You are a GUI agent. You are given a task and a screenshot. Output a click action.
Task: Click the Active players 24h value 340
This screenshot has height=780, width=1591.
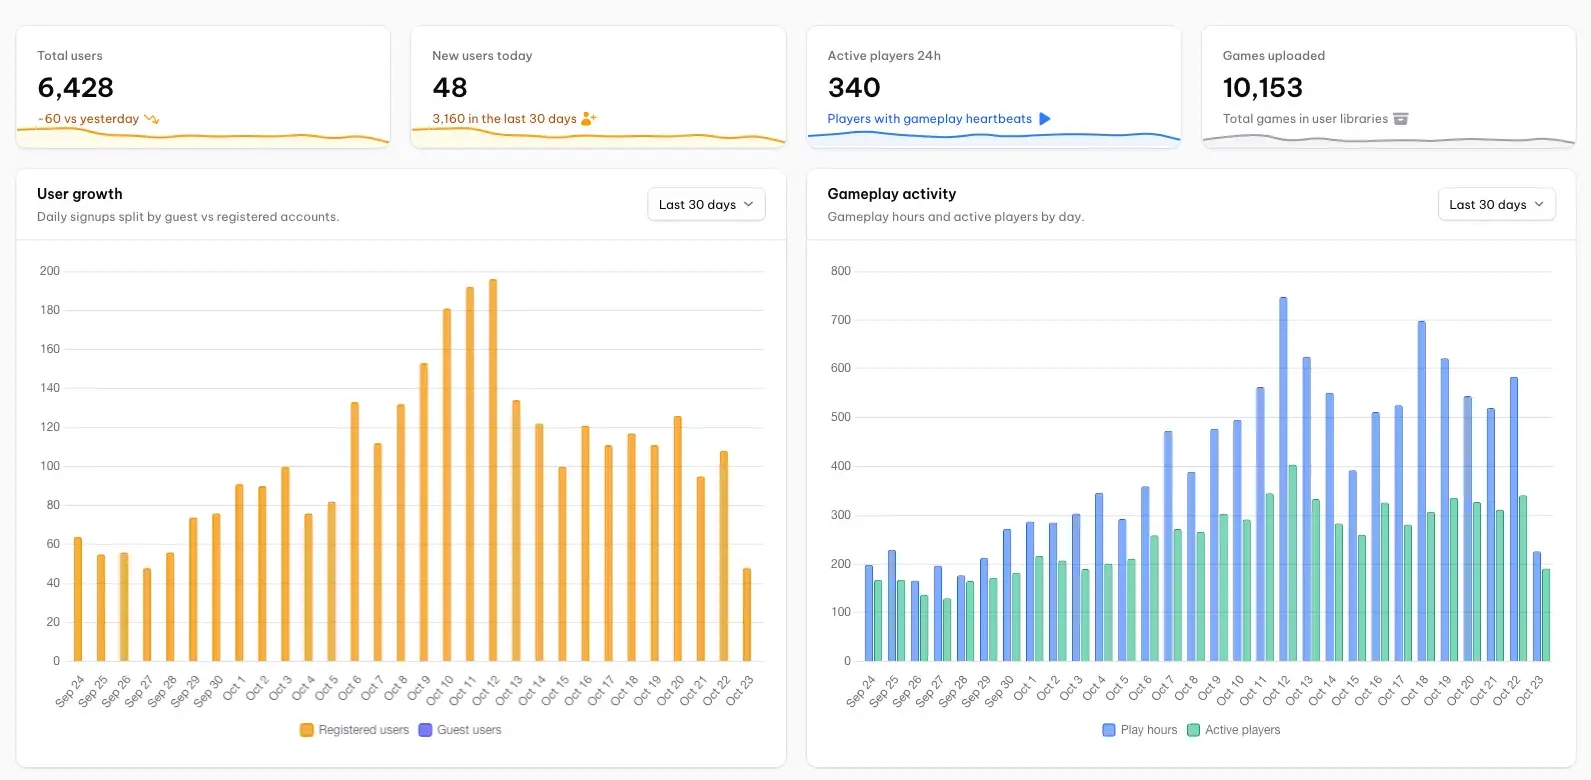point(854,88)
